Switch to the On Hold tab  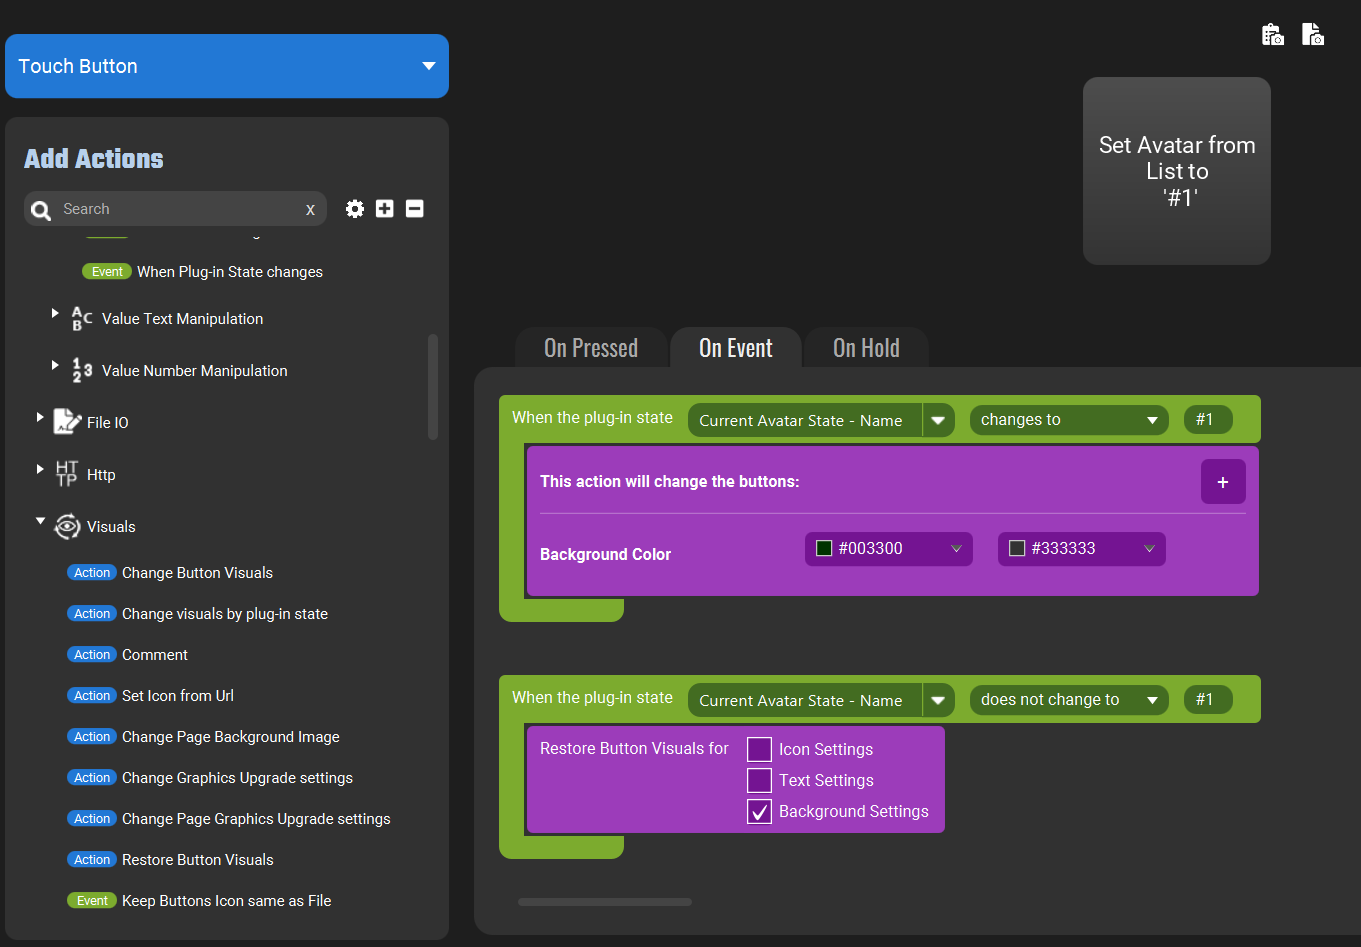coord(866,348)
